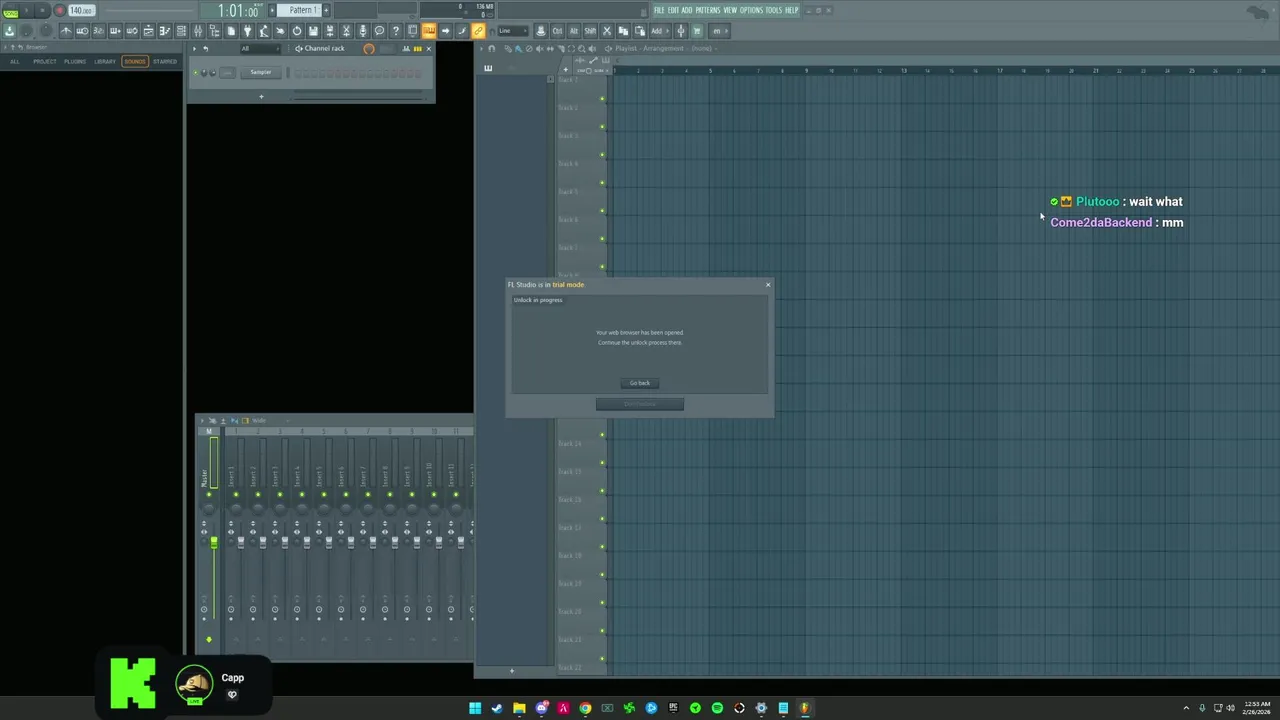Click the question mark help icon
Screen dimensions: 1280x720
coord(396,31)
